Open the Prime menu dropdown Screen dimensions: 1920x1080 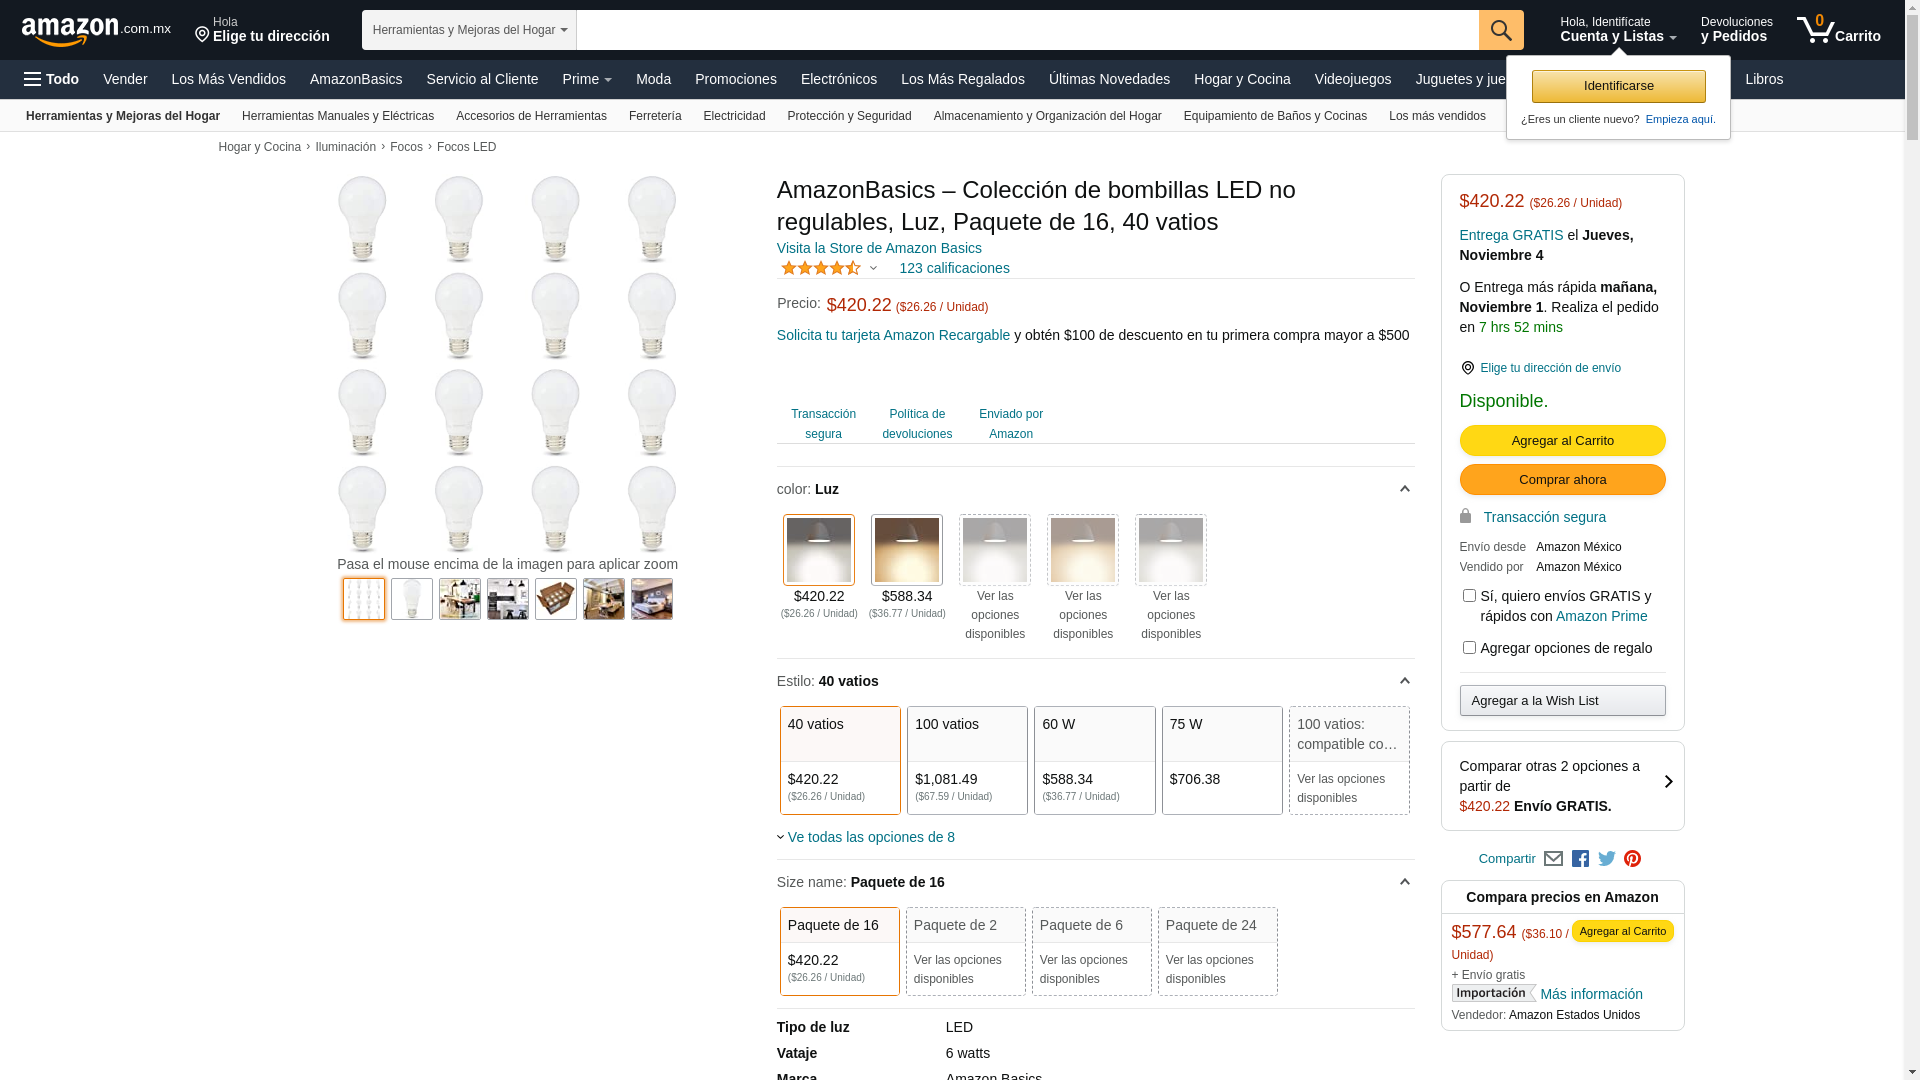[586, 79]
